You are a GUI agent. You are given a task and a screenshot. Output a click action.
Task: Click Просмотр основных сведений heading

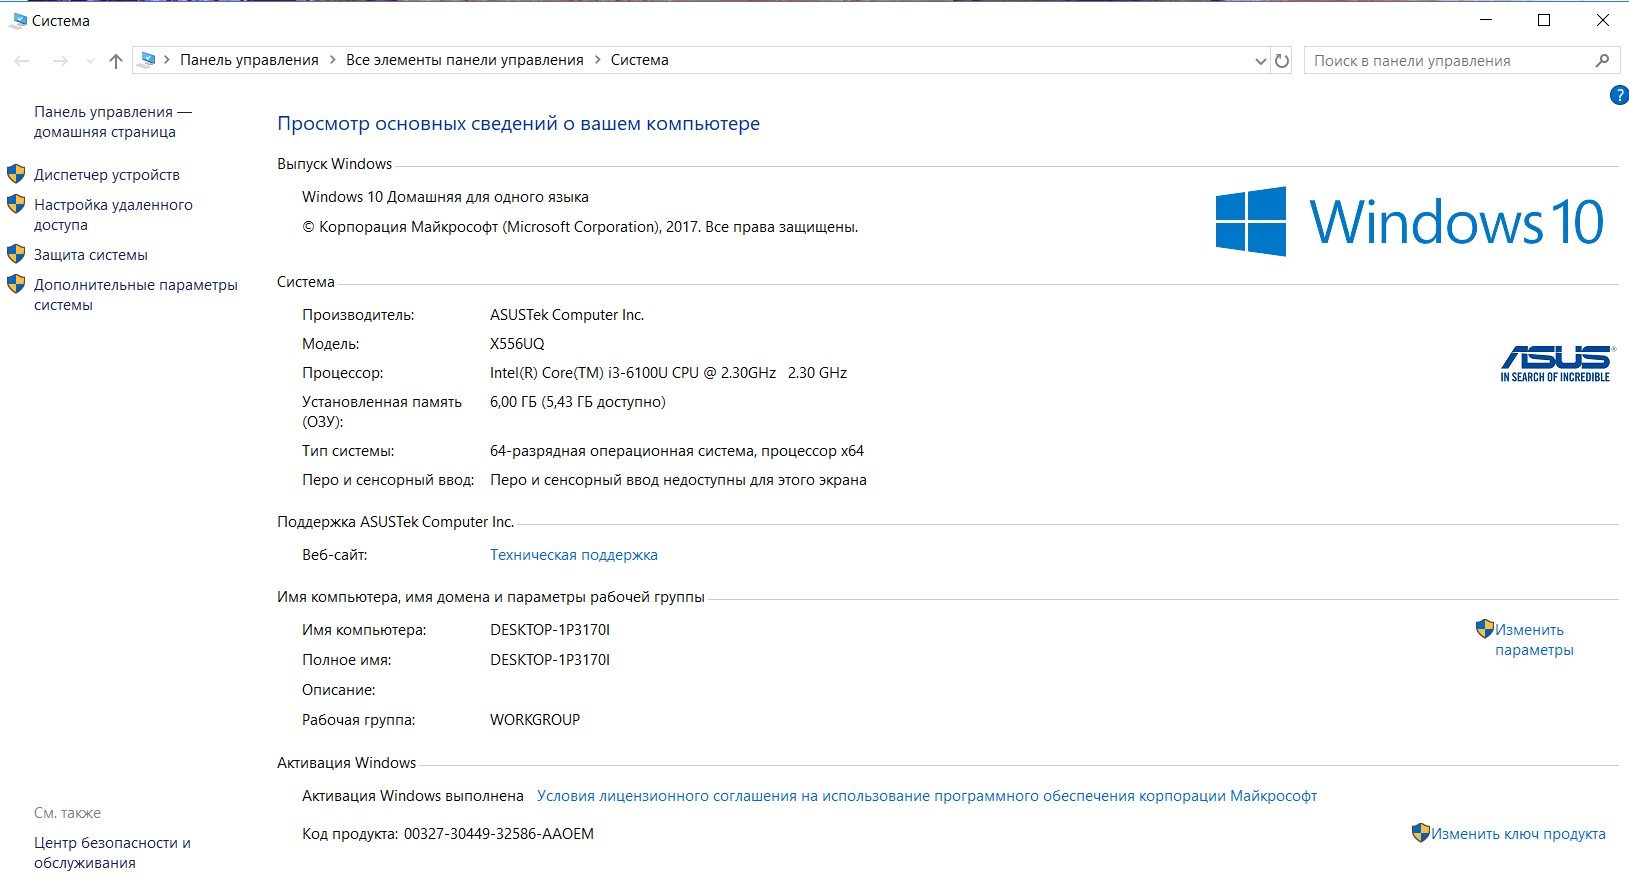coord(518,124)
